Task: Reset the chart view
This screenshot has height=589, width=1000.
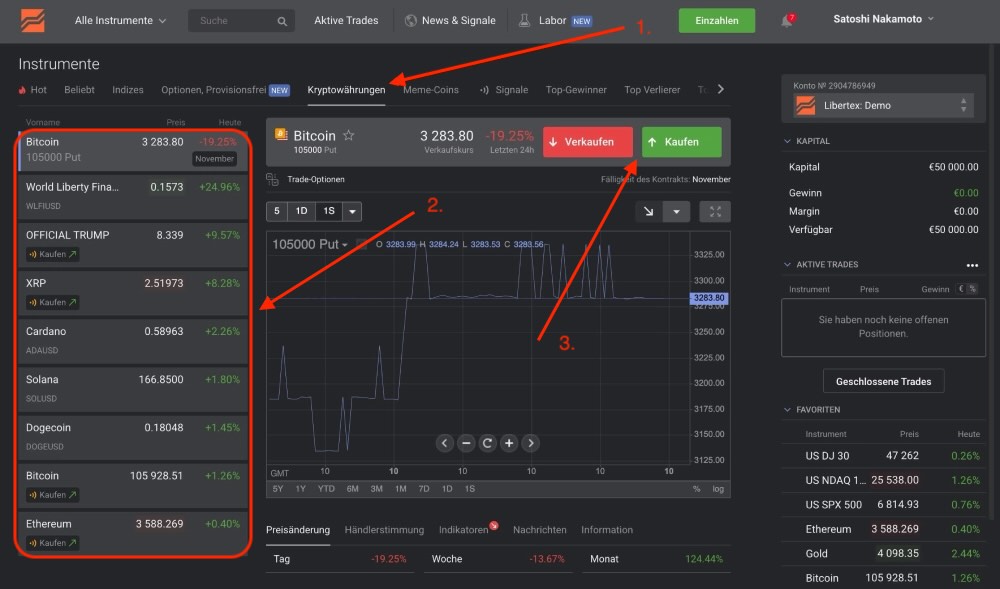Action: (487, 443)
